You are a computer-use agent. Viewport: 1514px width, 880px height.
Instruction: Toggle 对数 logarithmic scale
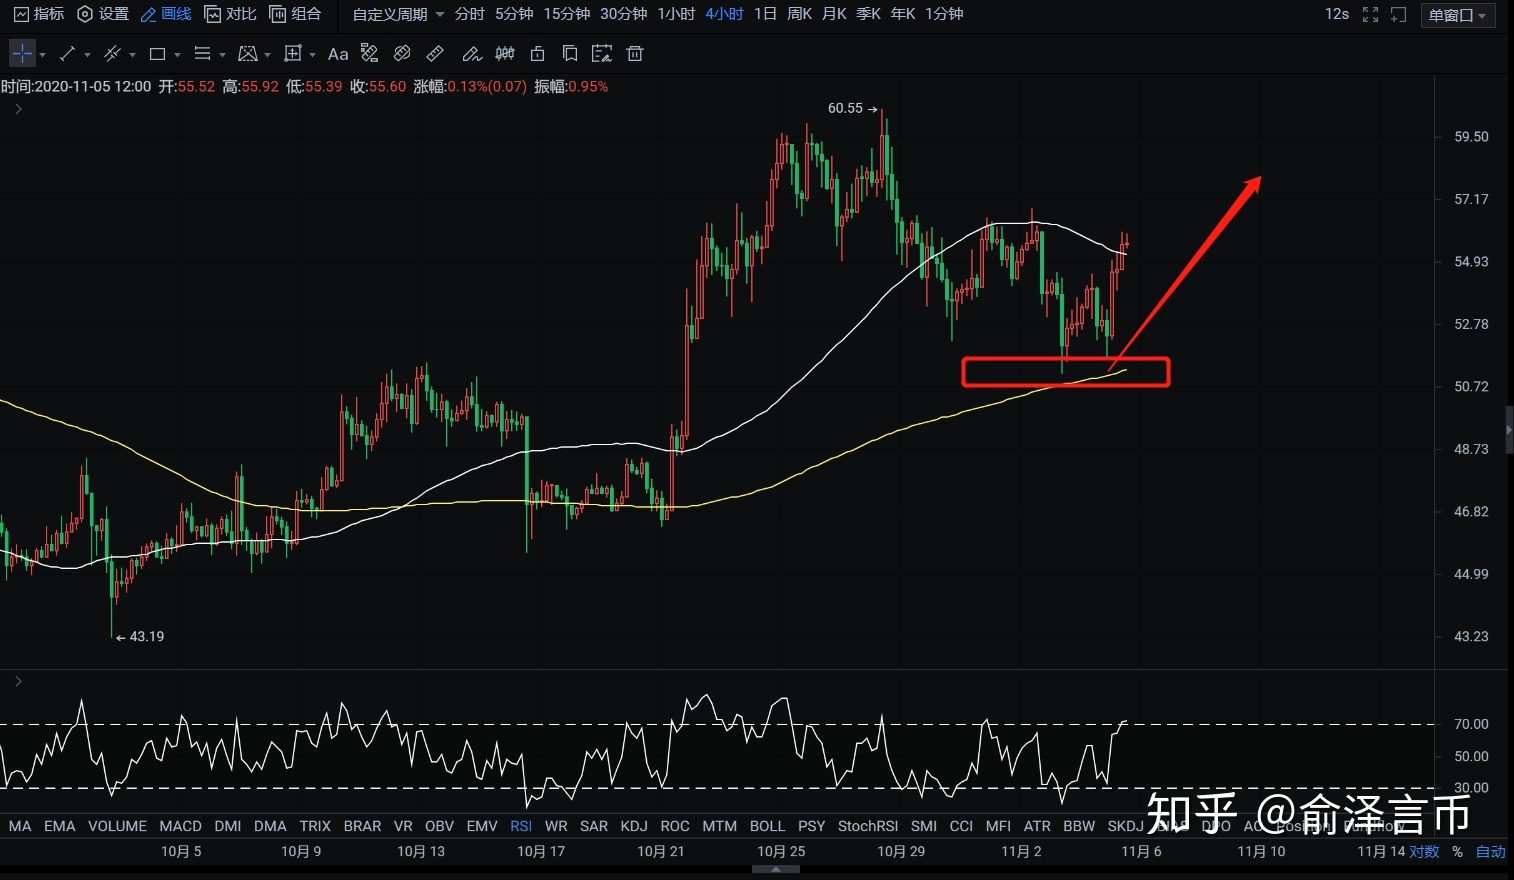pos(1424,852)
